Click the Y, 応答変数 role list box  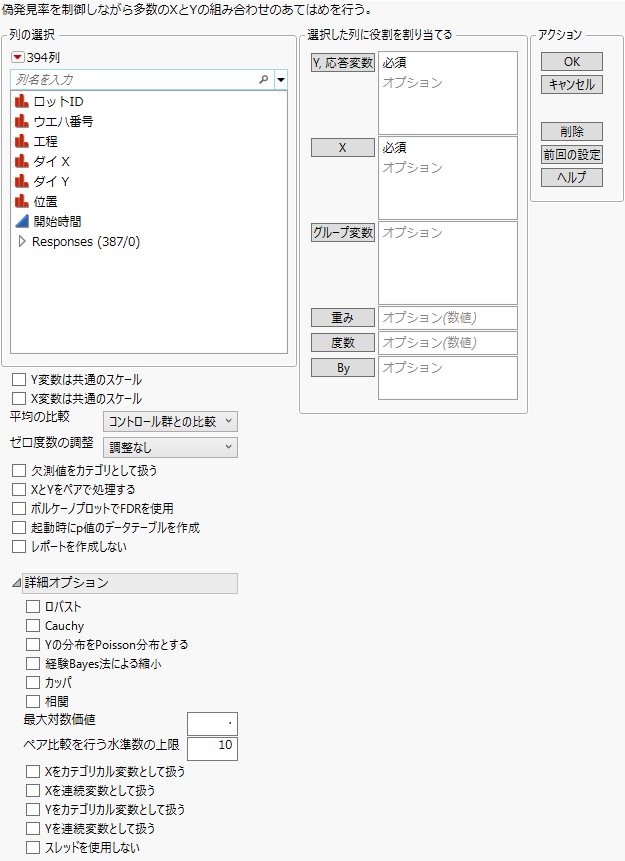[x=448, y=93]
